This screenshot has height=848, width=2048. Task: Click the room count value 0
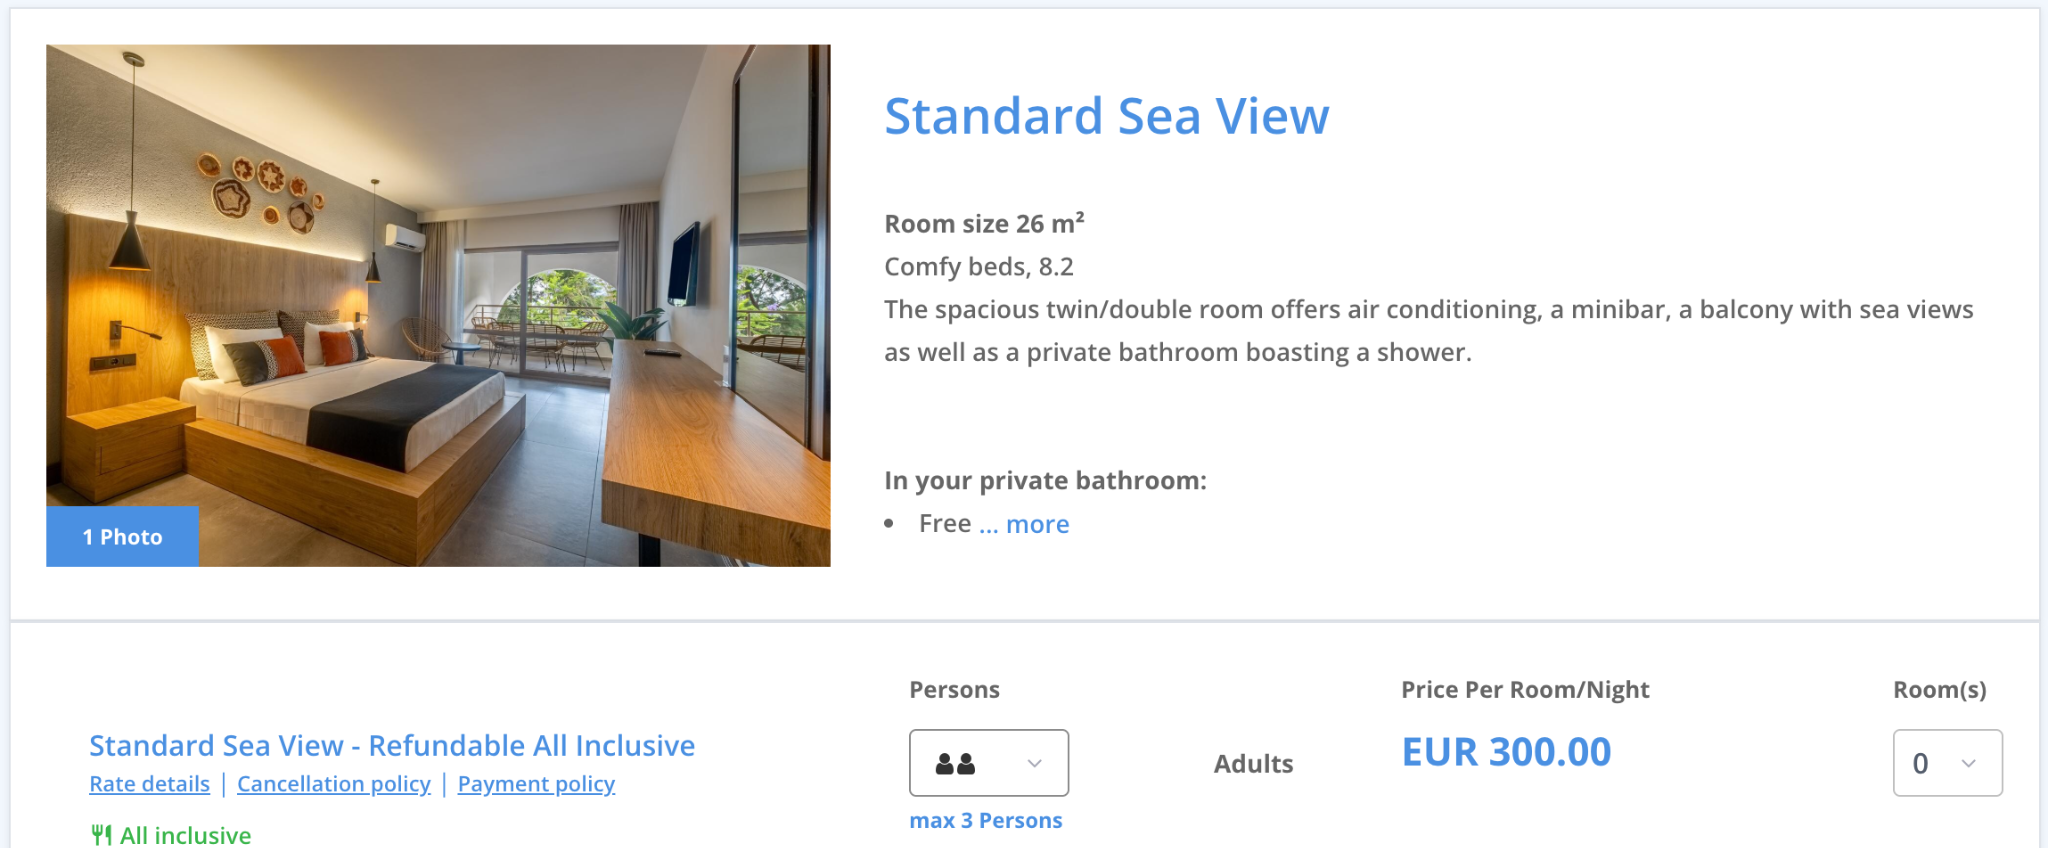coord(1920,764)
